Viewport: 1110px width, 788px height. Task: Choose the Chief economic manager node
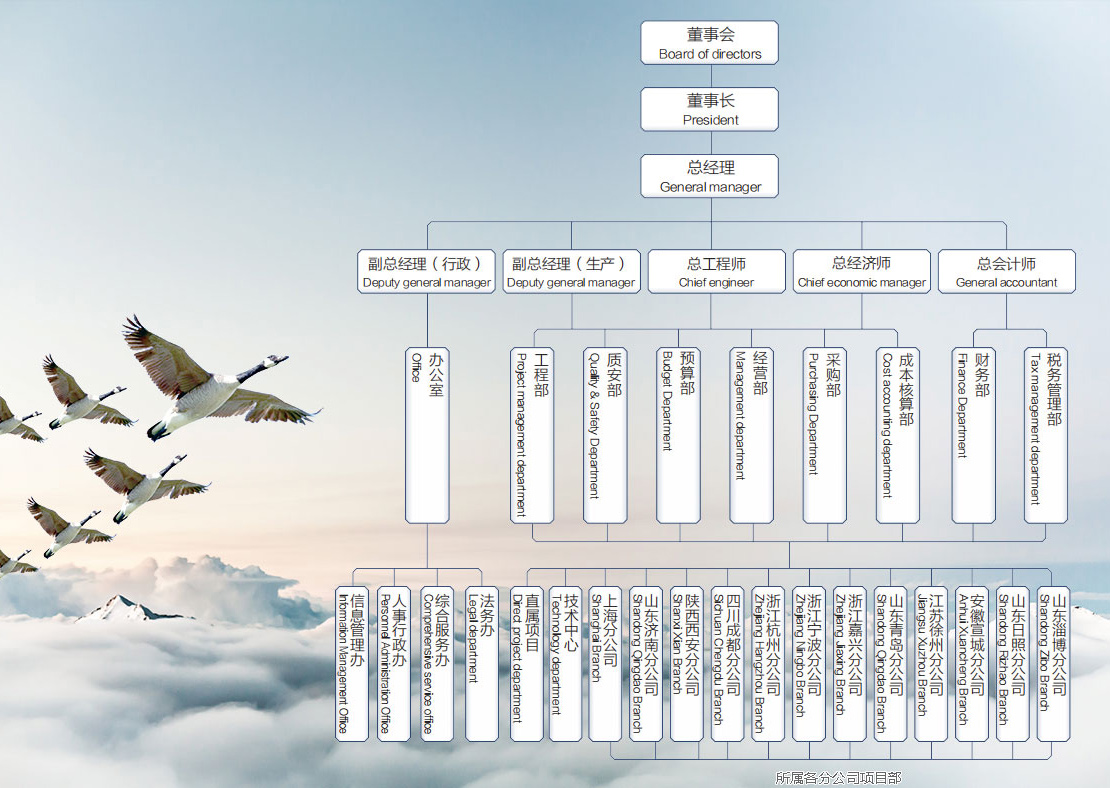pos(861,272)
